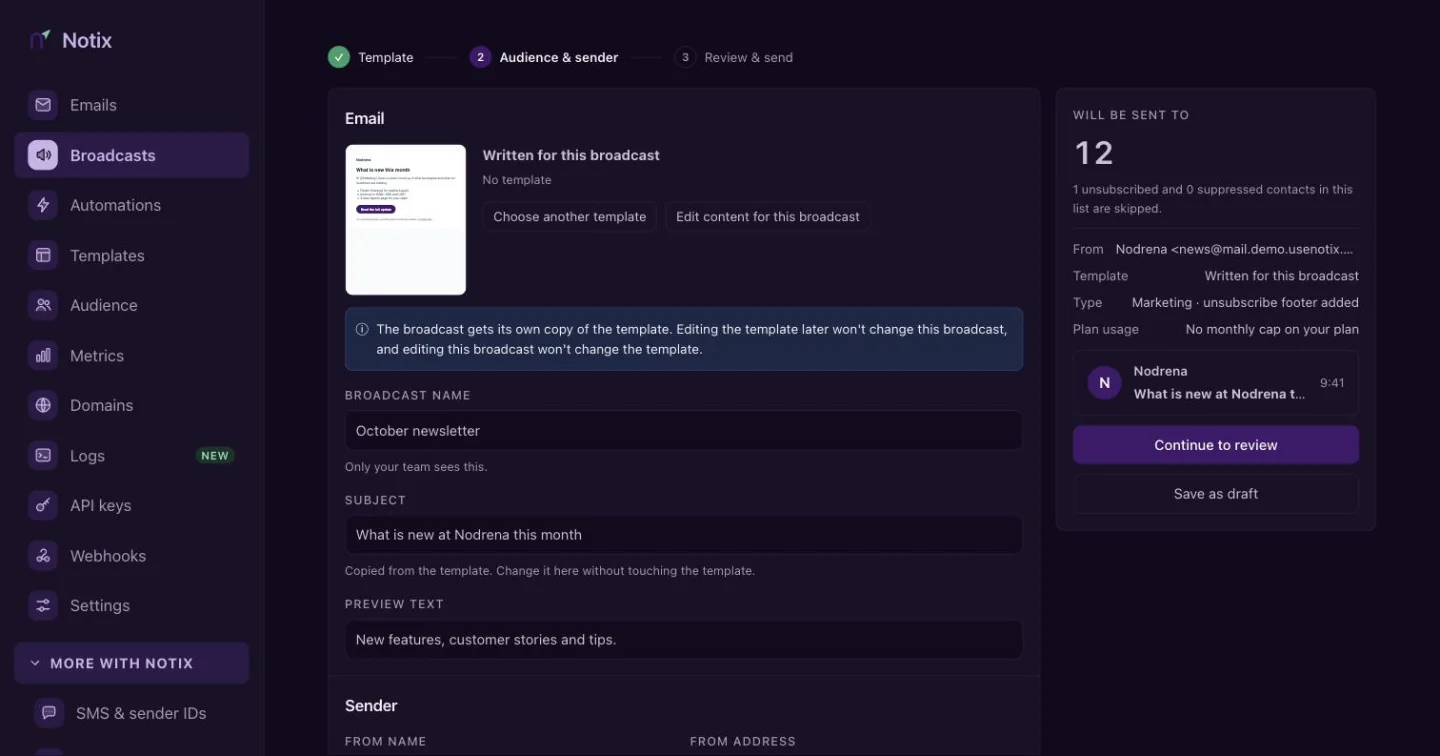
Task: Click the From sender address value
Action: (x=1234, y=249)
